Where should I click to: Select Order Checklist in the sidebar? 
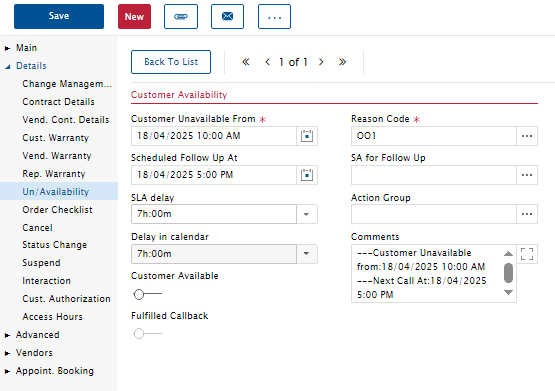coord(57,209)
